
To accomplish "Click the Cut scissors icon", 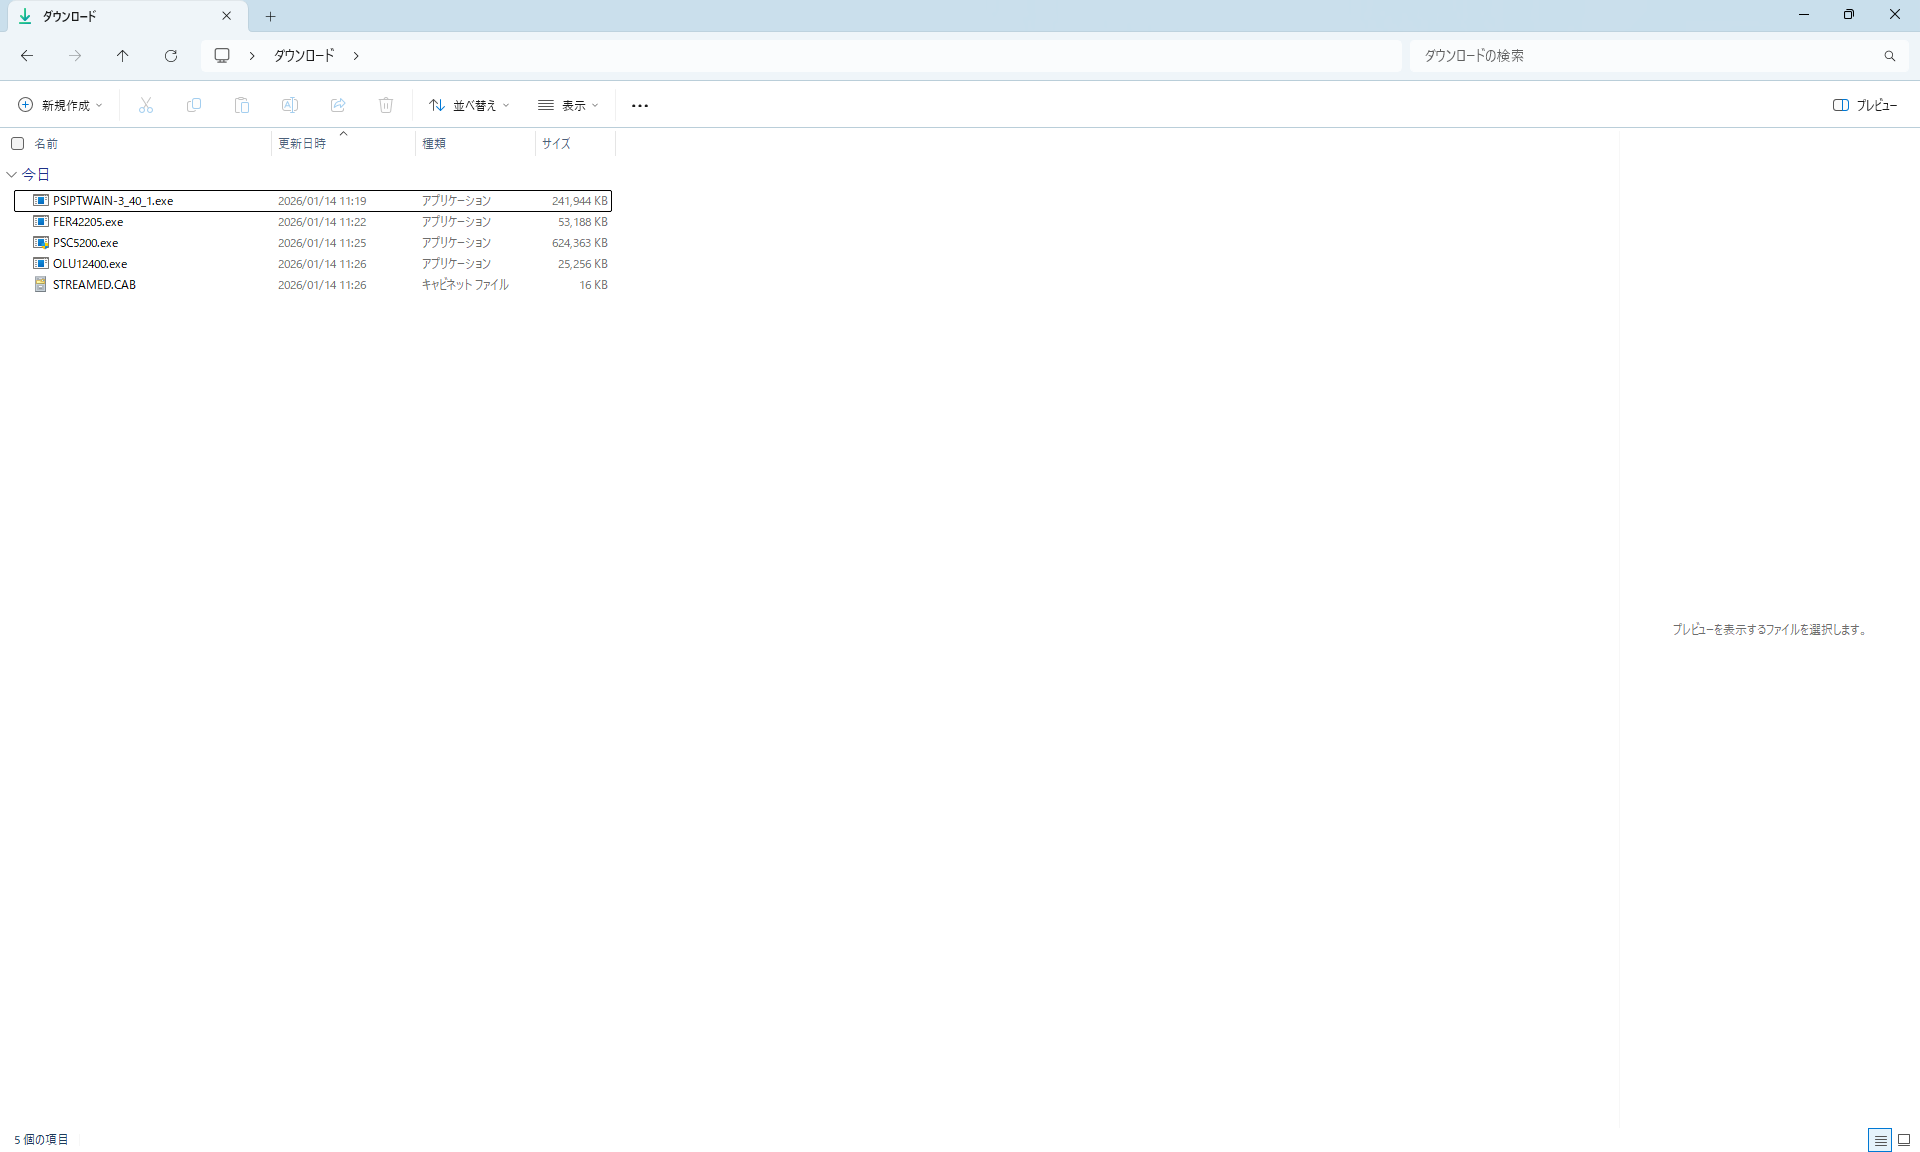I will (x=146, y=105).
